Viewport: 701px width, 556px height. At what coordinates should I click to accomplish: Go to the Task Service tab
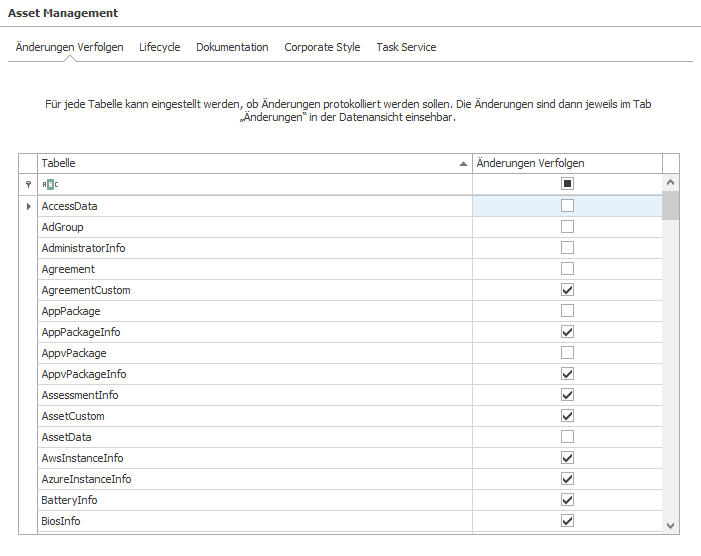coord(406,47)
